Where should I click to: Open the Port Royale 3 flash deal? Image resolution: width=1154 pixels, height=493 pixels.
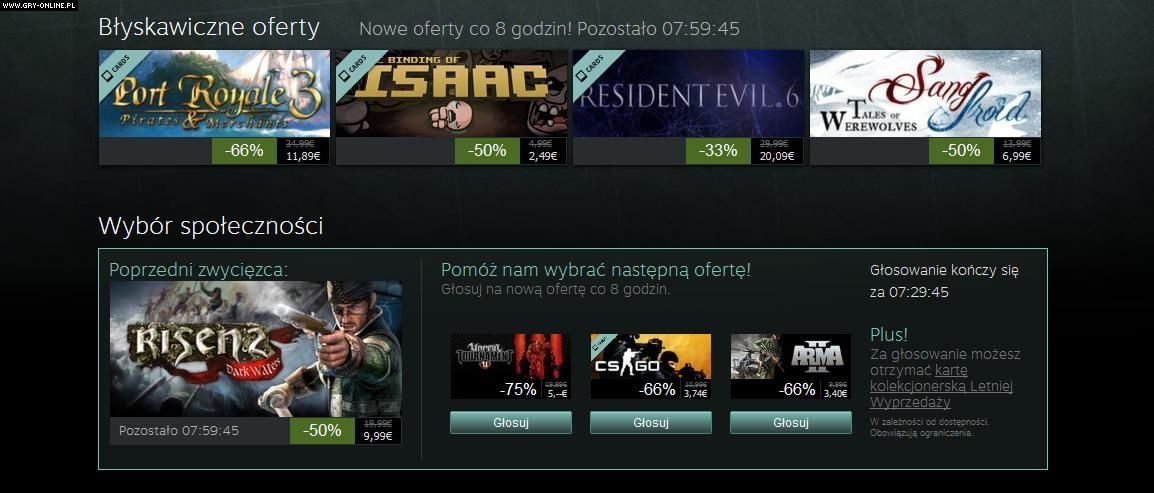click(214, 93)
